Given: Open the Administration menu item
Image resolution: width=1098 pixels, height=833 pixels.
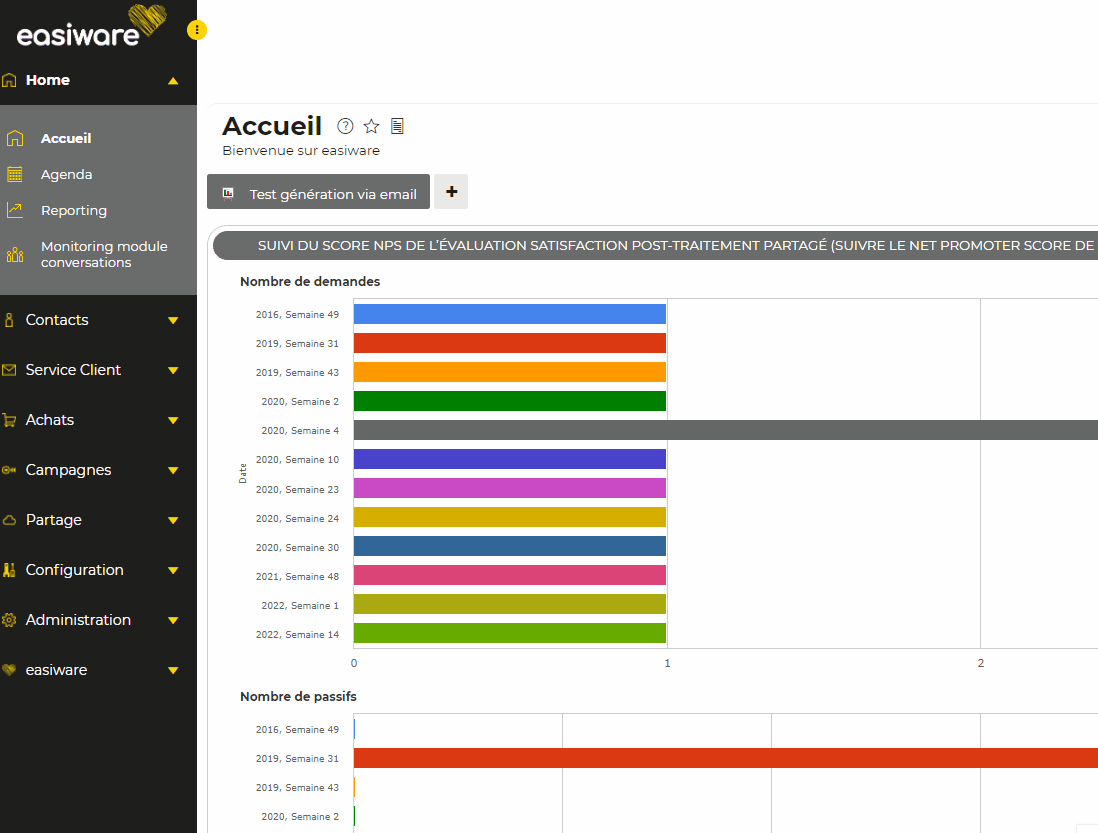Looking at the screenshot, I should 78,620.
